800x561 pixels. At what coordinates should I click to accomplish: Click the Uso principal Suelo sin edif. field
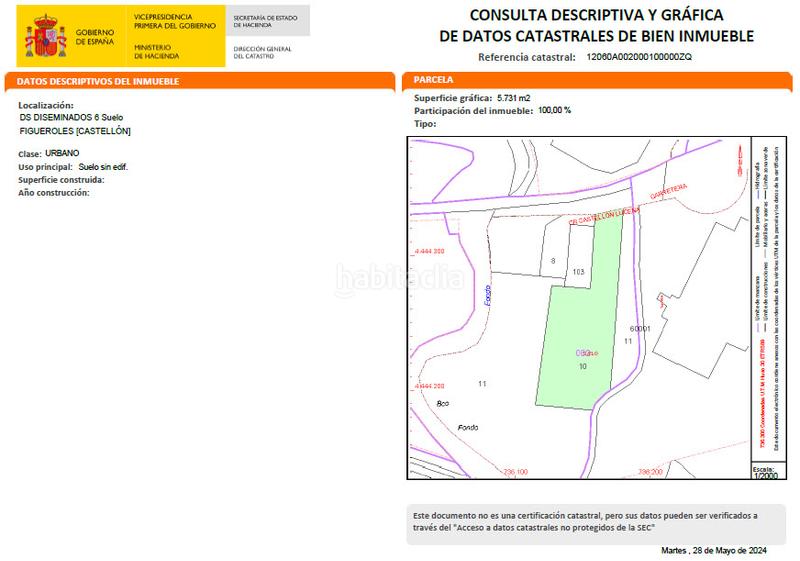point(103,166)
